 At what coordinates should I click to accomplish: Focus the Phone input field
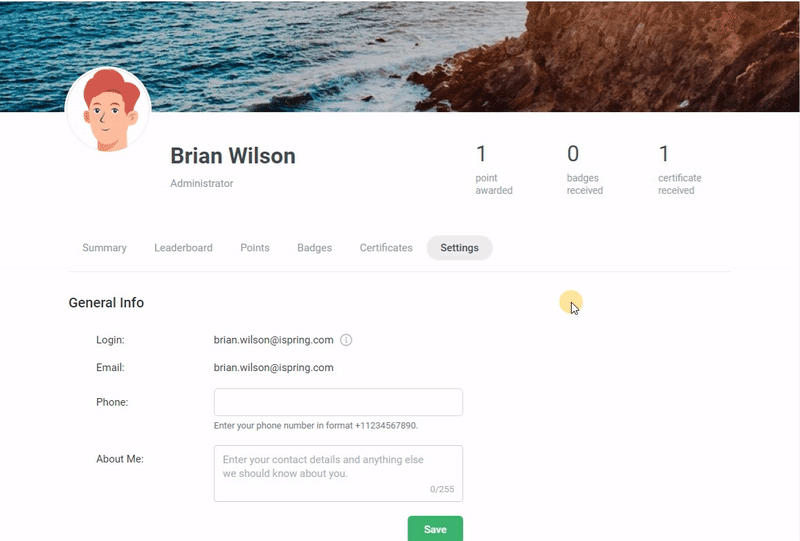coord(338,402)
